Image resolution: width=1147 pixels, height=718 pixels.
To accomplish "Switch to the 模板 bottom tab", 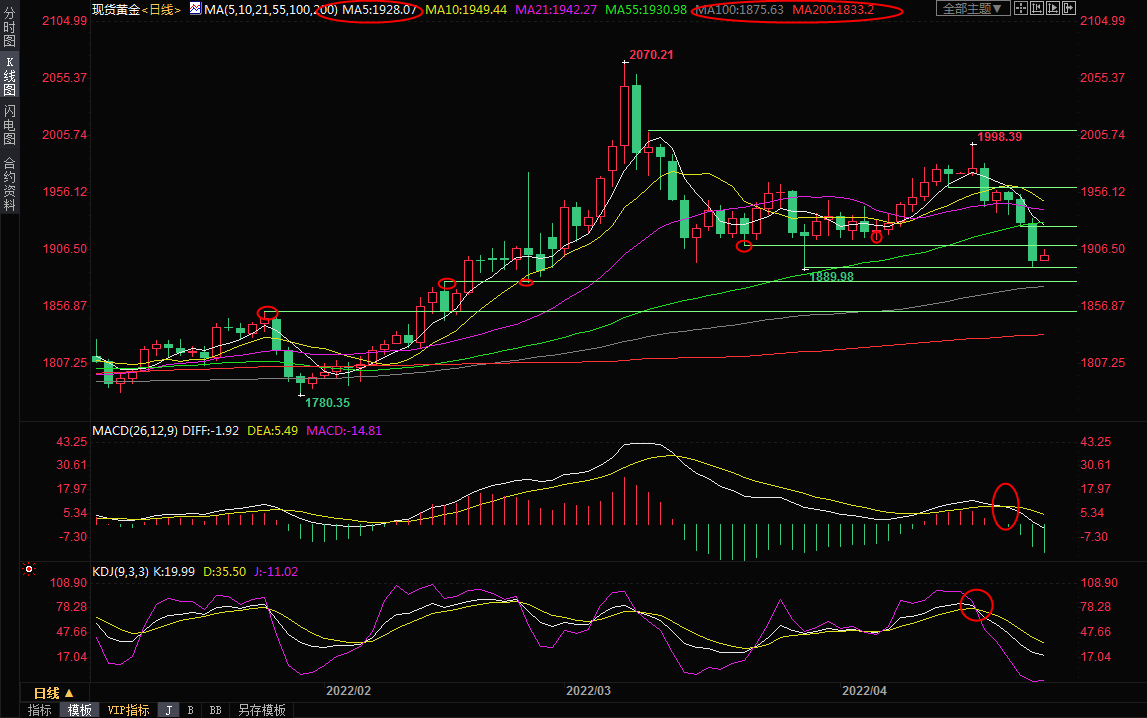I will point(79,710).
